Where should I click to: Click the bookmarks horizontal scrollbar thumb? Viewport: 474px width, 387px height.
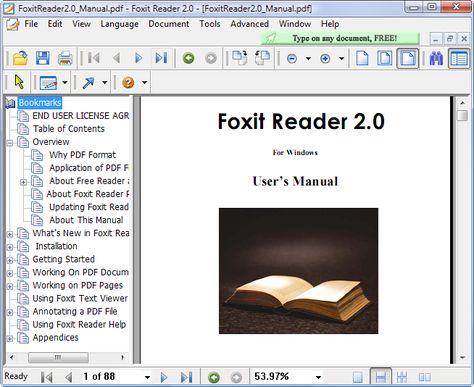tap(58, 357)
